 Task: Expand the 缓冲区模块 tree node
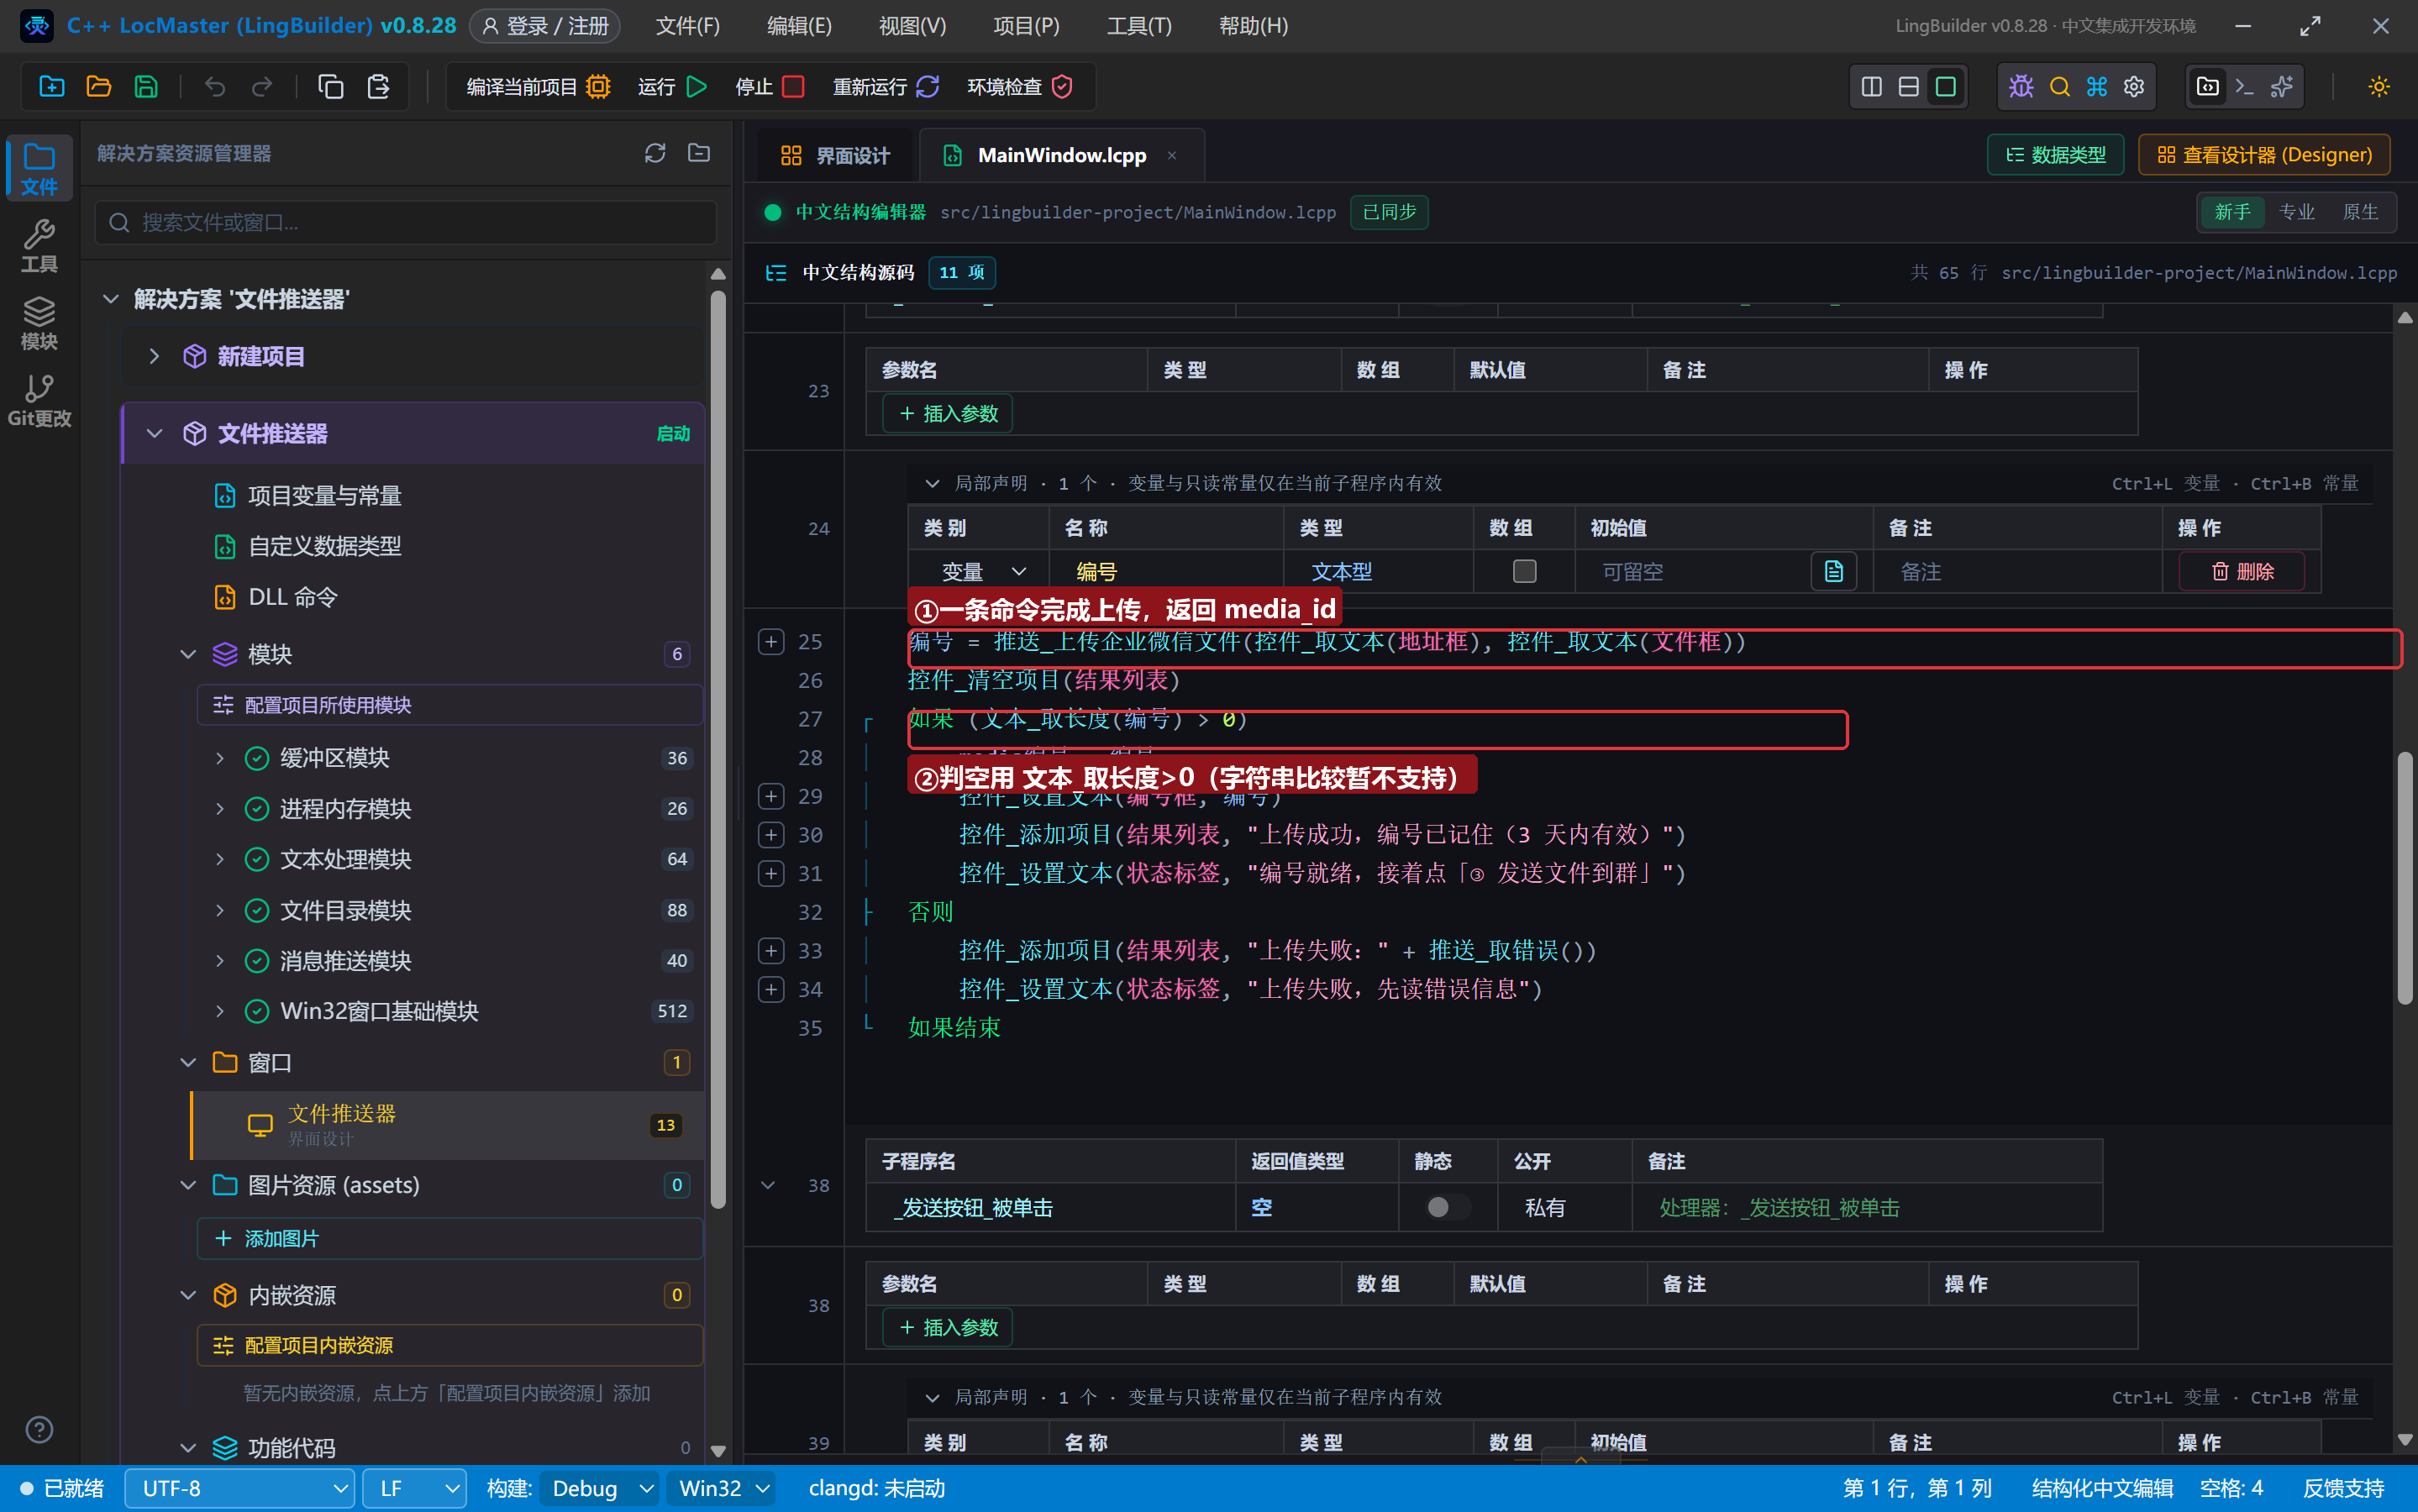220,758
